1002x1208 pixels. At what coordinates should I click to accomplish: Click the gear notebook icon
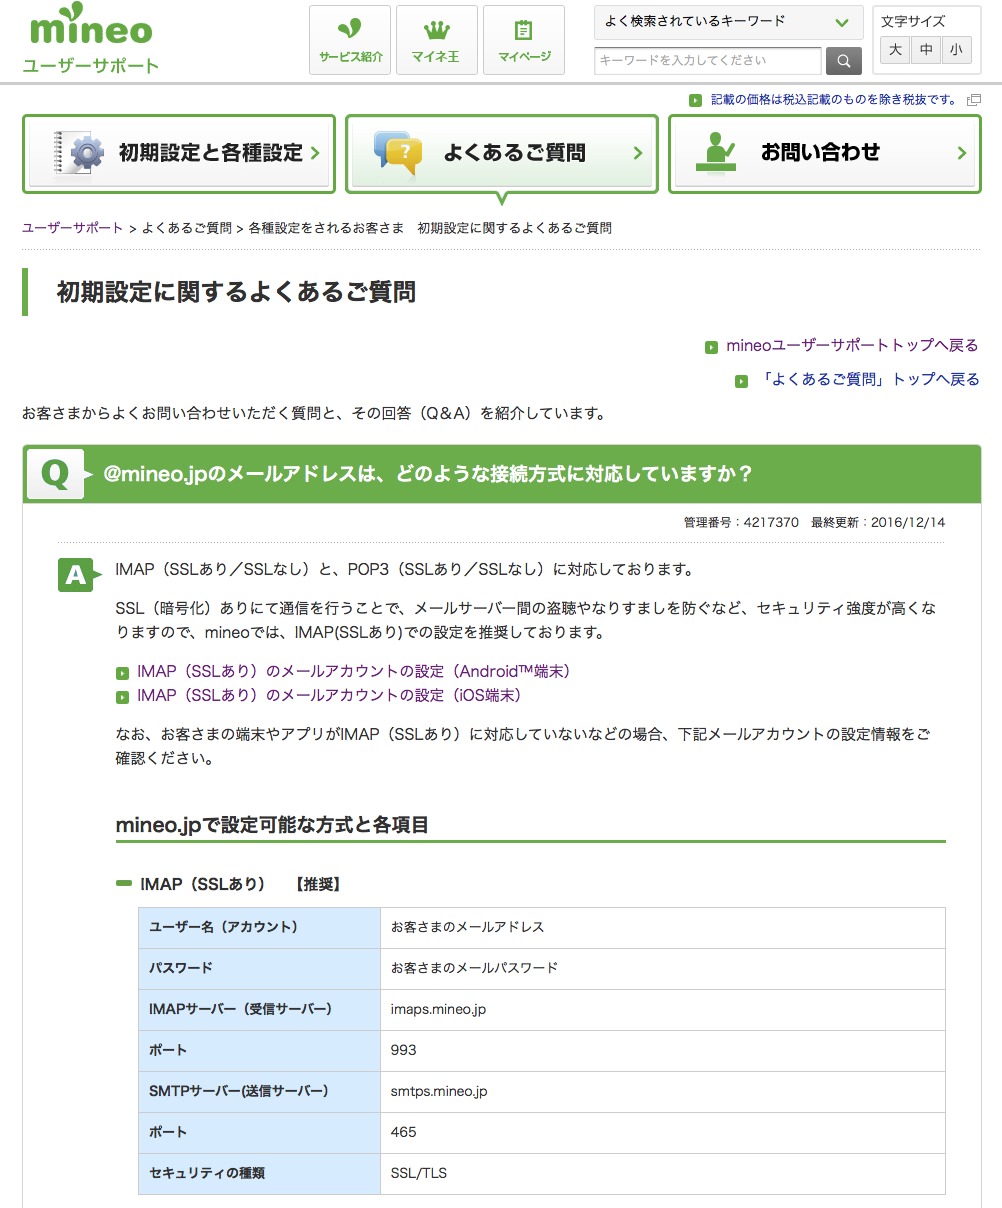tap(80, 152)
